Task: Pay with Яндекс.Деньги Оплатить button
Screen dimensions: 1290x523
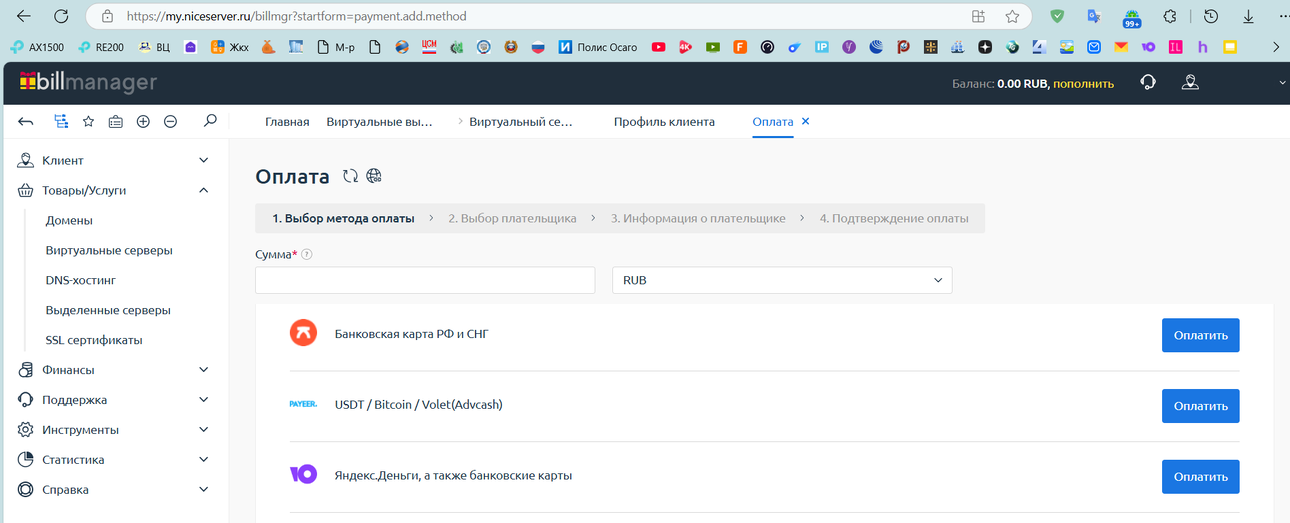Action: tap(1200, 476)
